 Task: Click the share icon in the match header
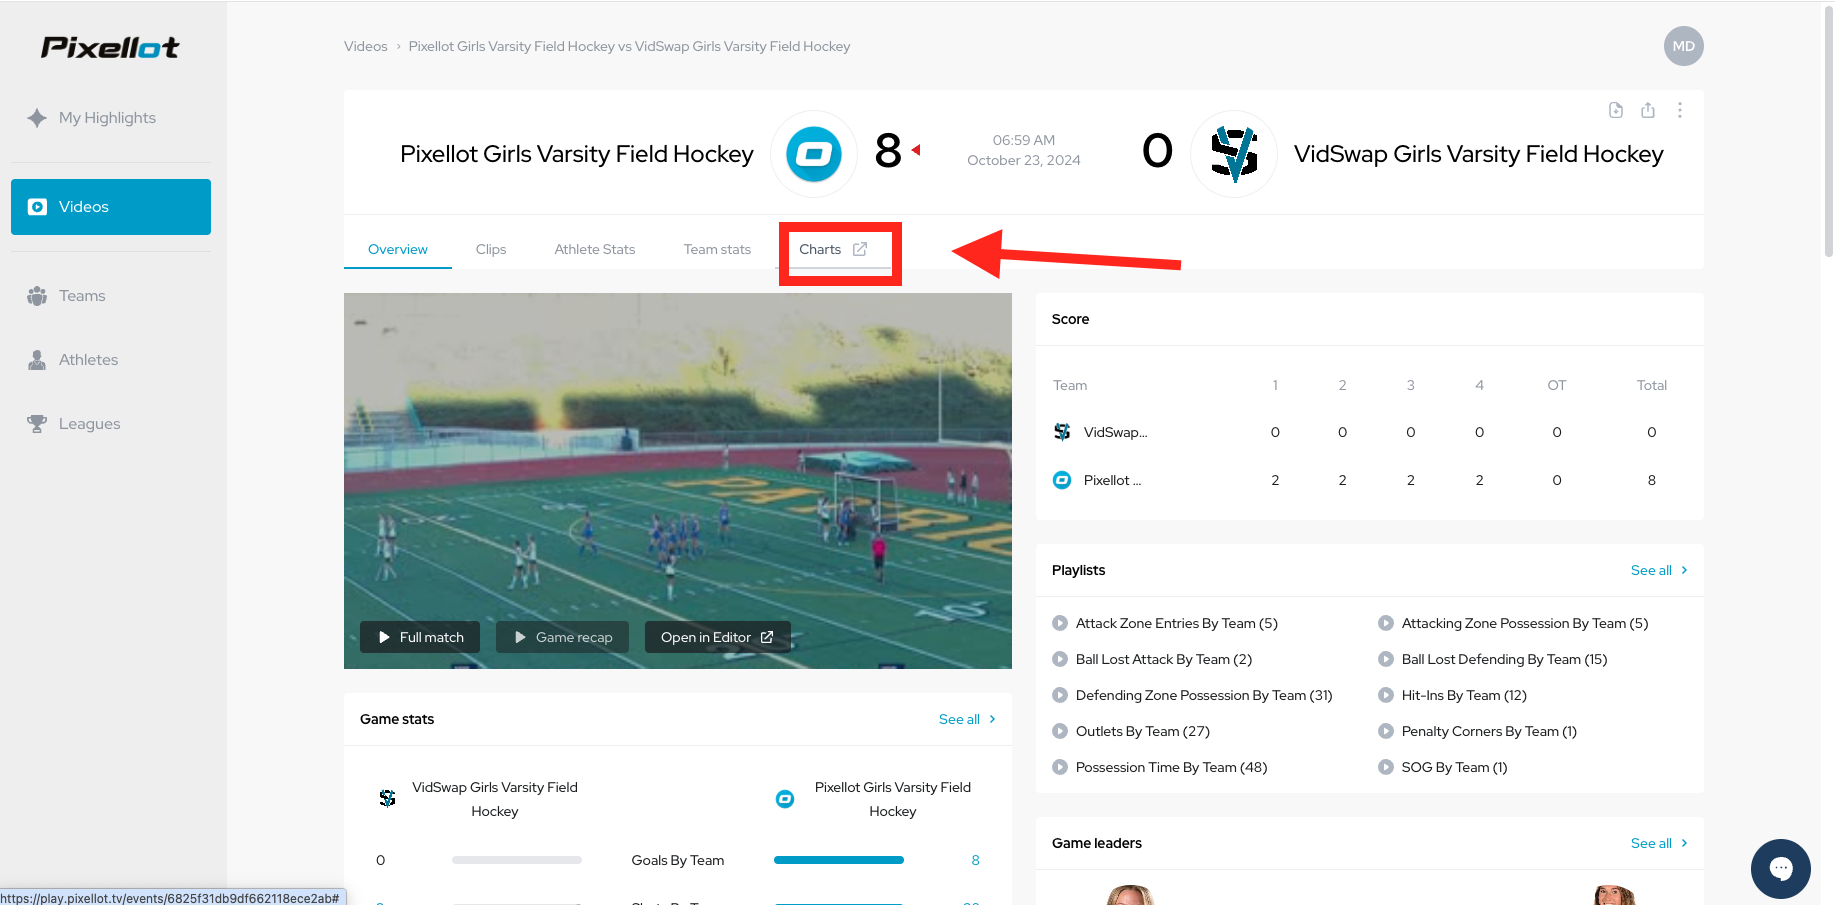1648,110
